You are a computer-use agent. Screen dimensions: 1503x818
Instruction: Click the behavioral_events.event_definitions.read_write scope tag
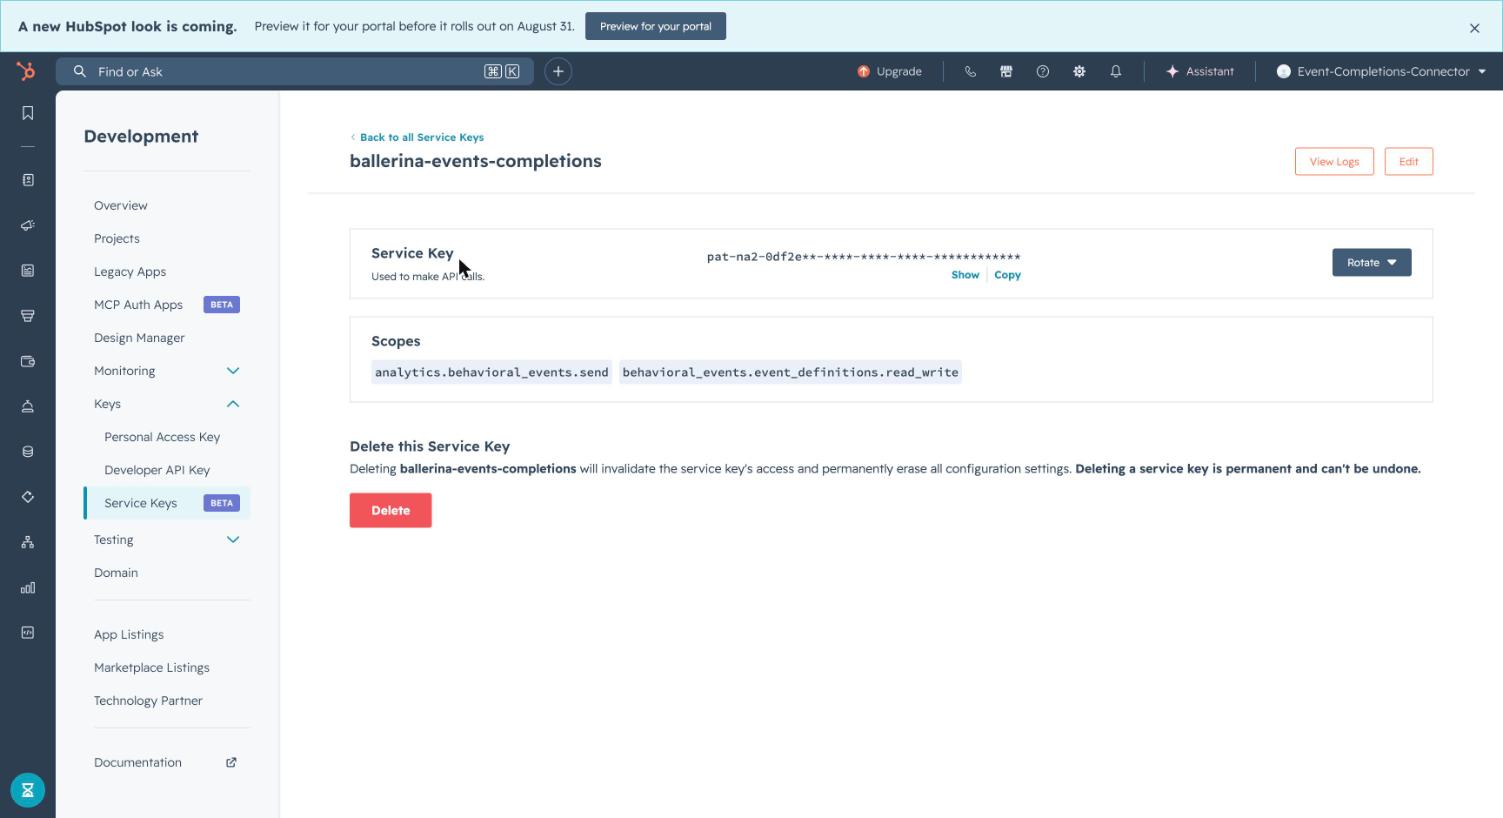[x=790, y=372]
